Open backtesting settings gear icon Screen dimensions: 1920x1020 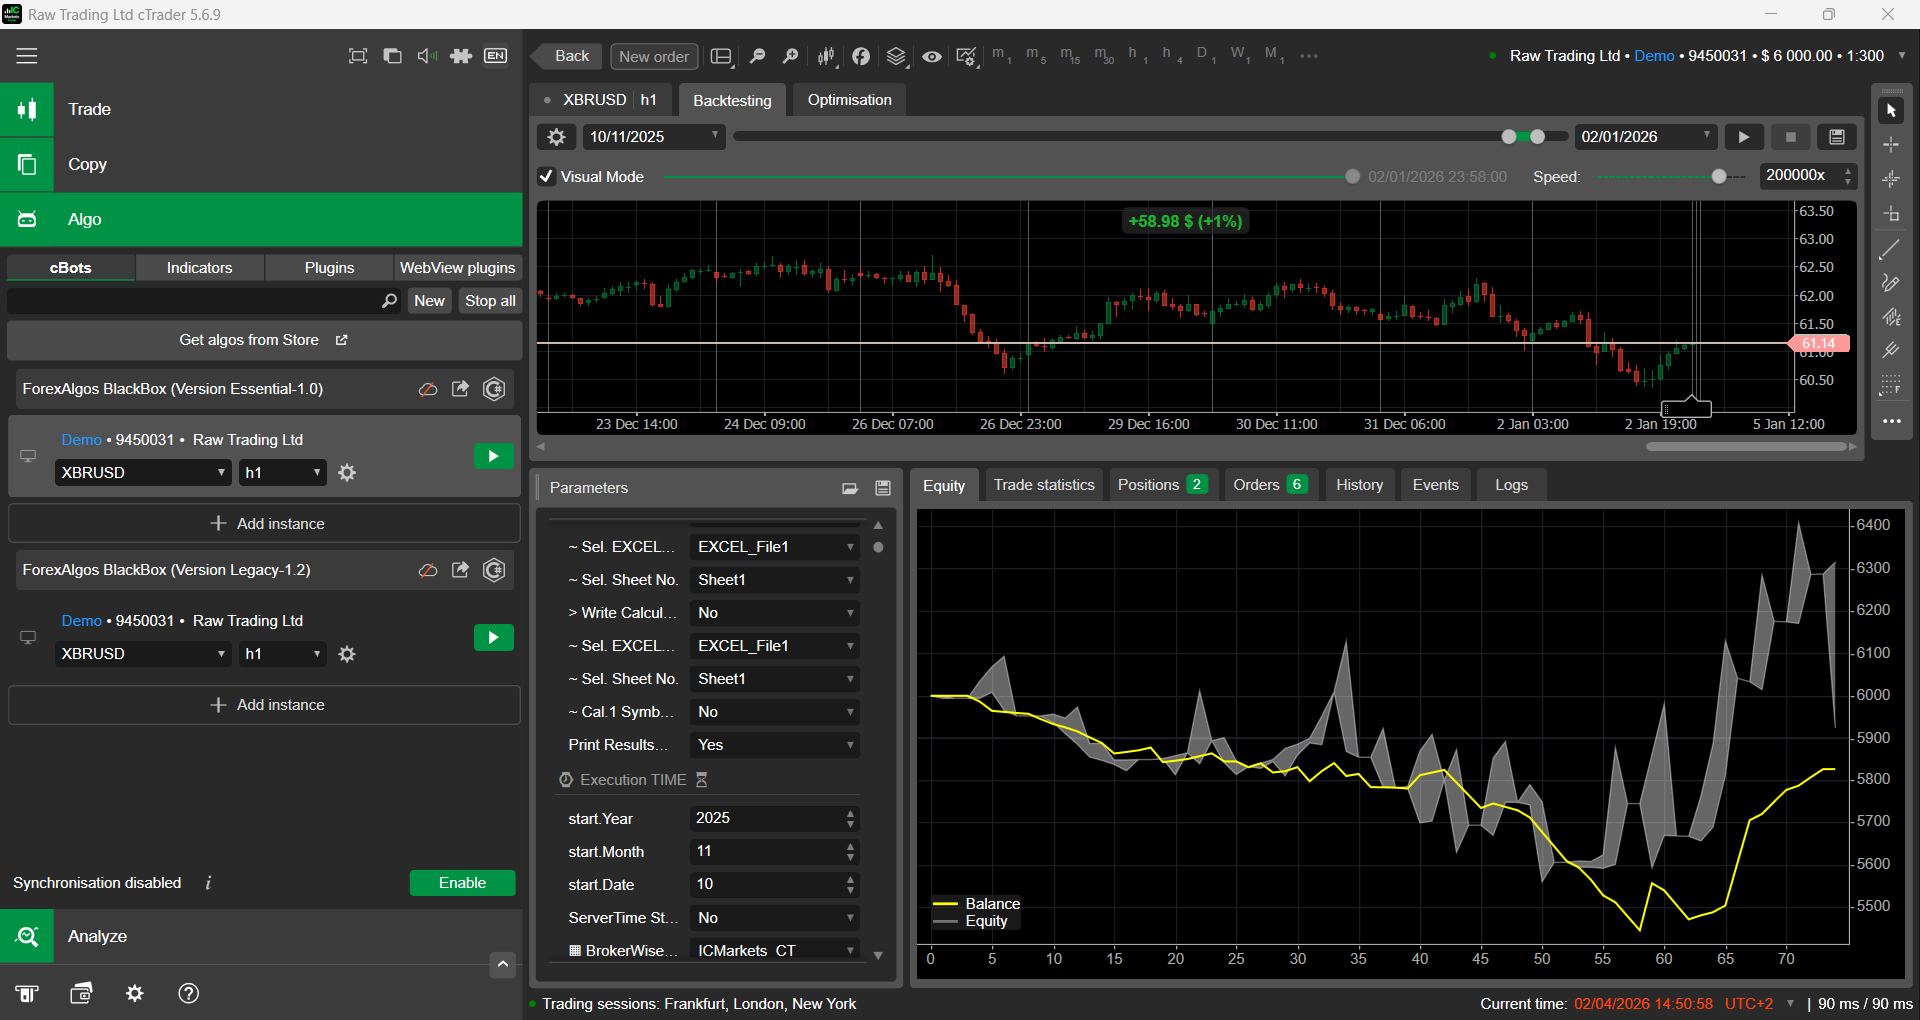coord(557,137)
